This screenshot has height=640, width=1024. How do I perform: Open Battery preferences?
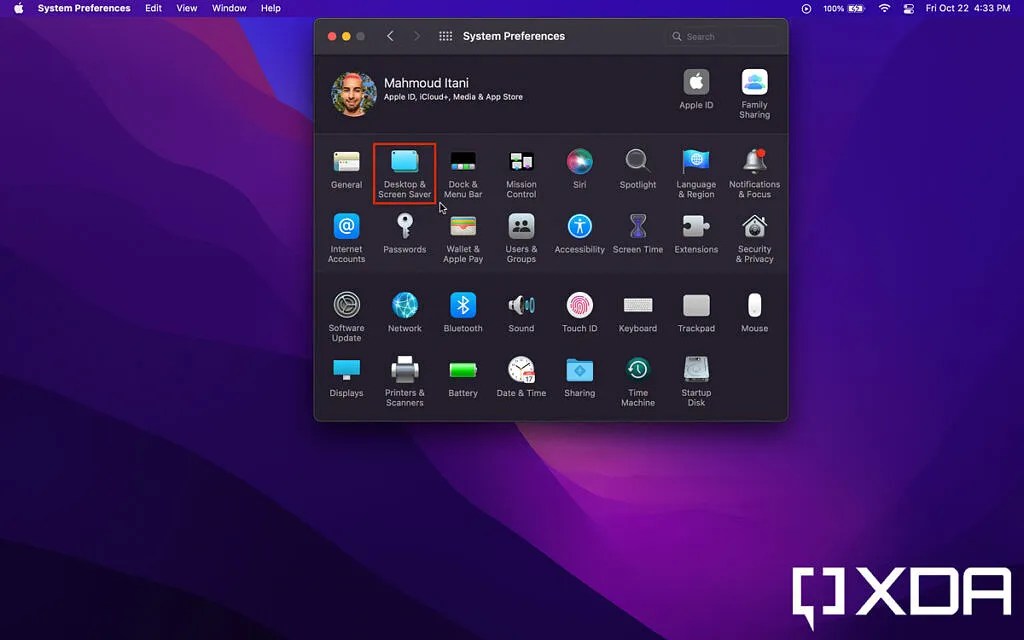[463, 378]
